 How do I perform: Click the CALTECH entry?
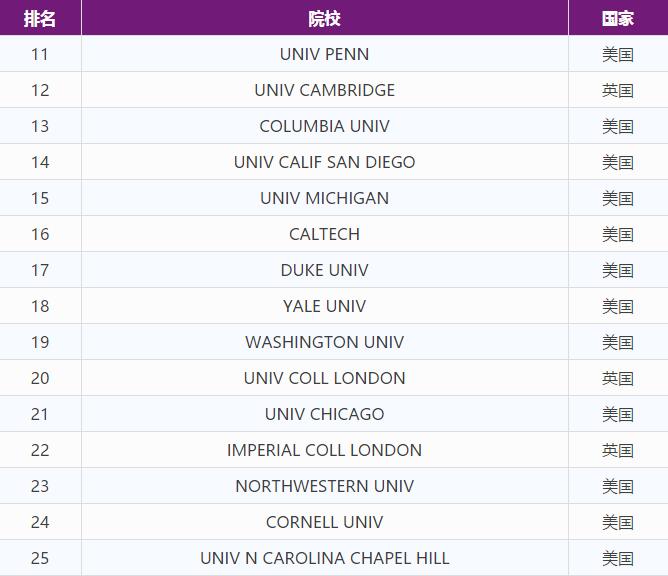point(324,234)
